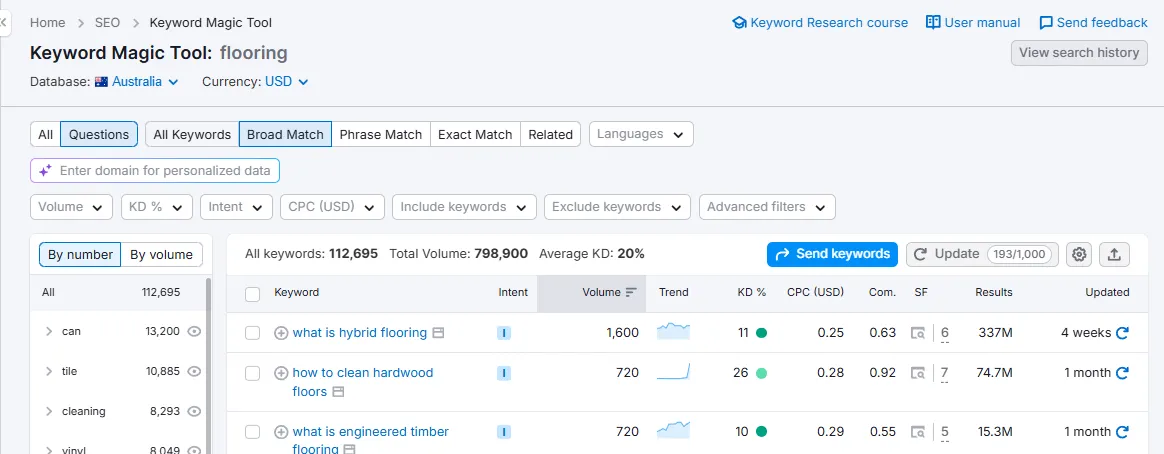This screenshot has height=454, width=1164.
Task: Click informational intent badge for hybrid flooring
Action: tap(504, 333)
